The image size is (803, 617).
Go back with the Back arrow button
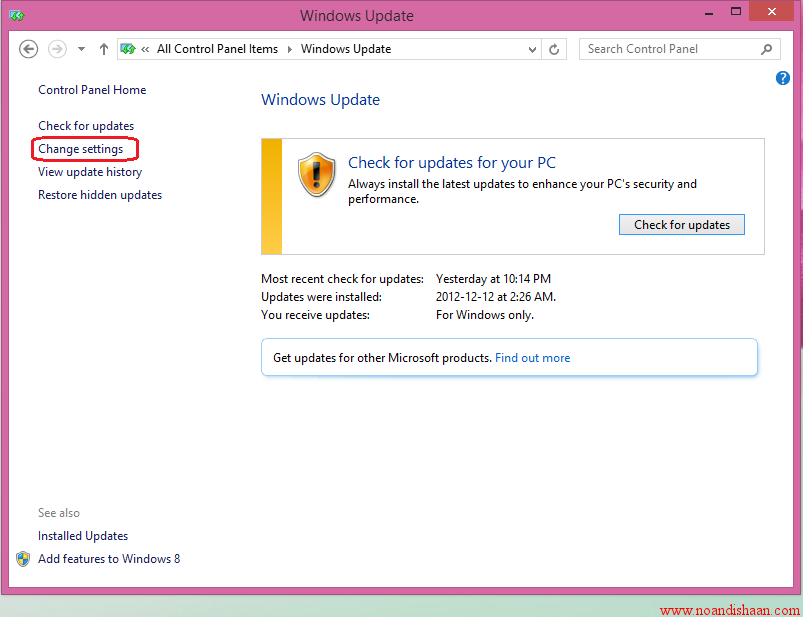tap(29, 49)
